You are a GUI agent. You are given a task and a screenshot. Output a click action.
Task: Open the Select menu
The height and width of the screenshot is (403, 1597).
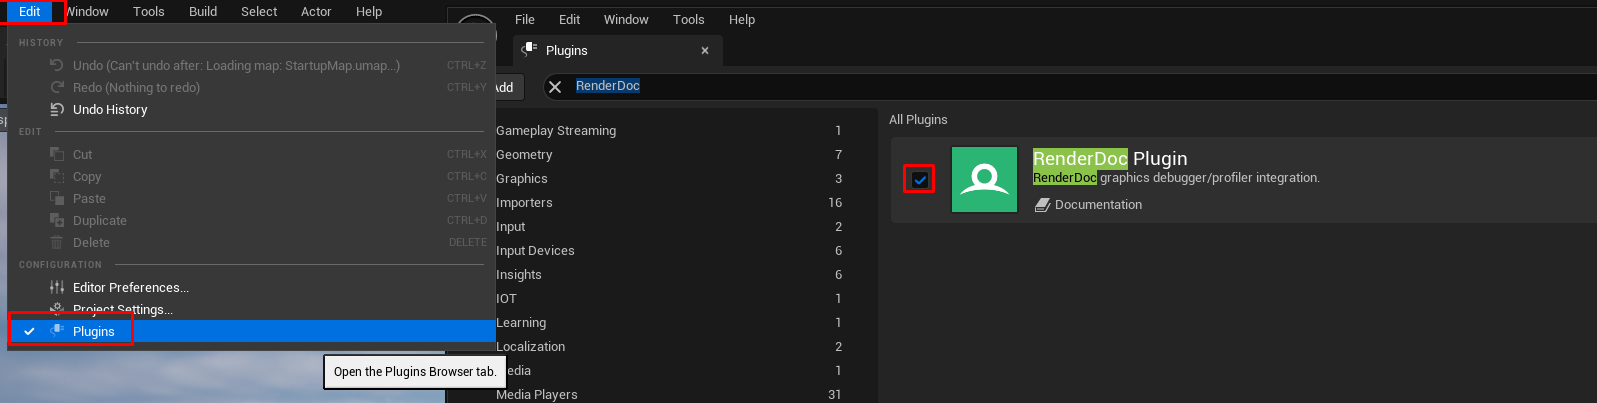(259, 12)
